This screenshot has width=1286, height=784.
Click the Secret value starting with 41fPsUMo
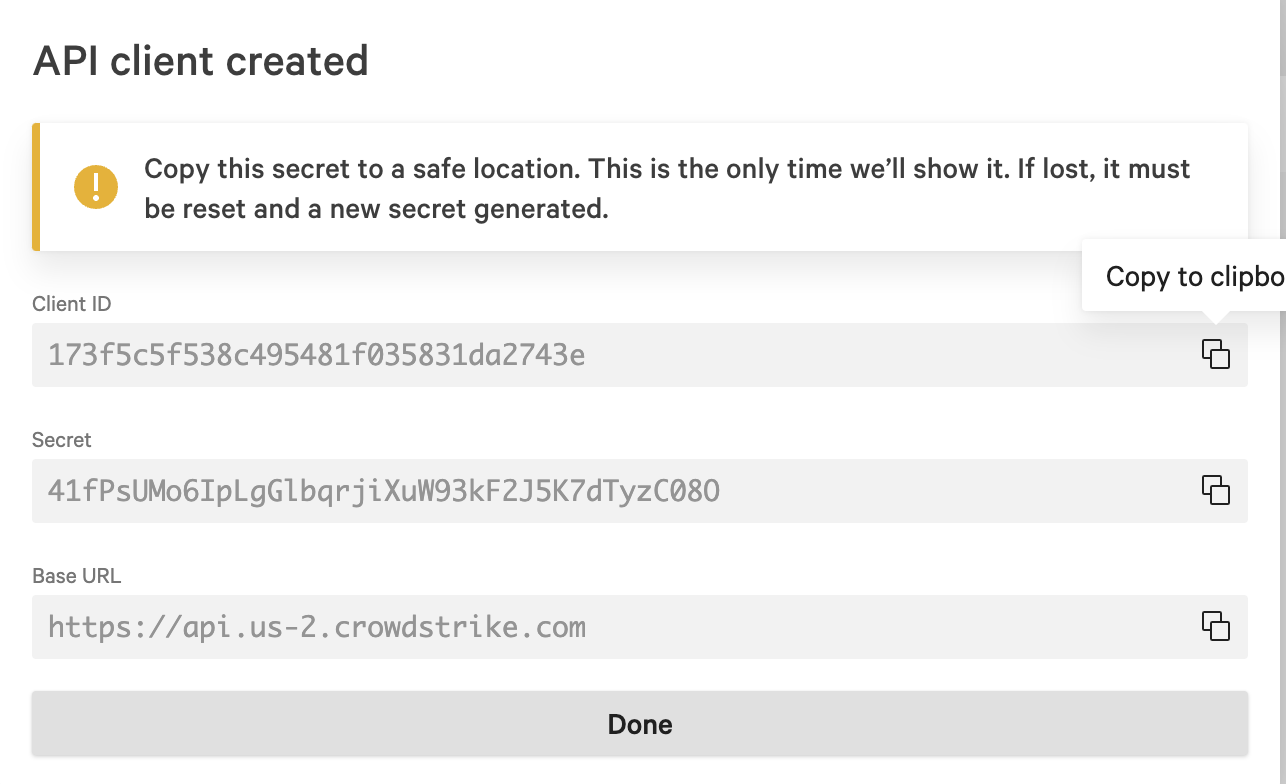click(x=384, y=491)
